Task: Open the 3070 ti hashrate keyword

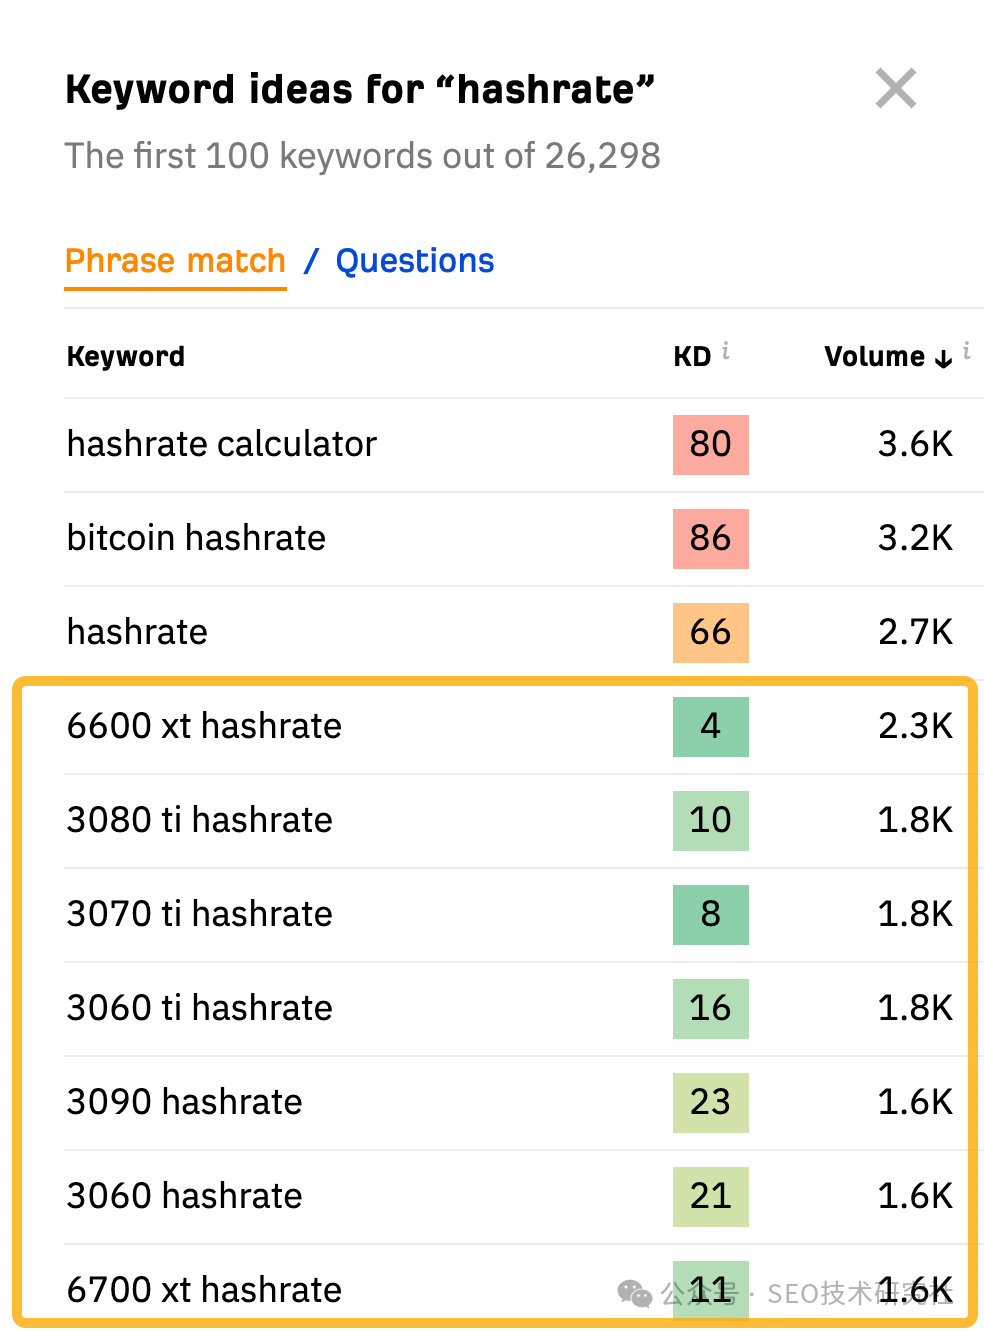Action: click(200, 914)
